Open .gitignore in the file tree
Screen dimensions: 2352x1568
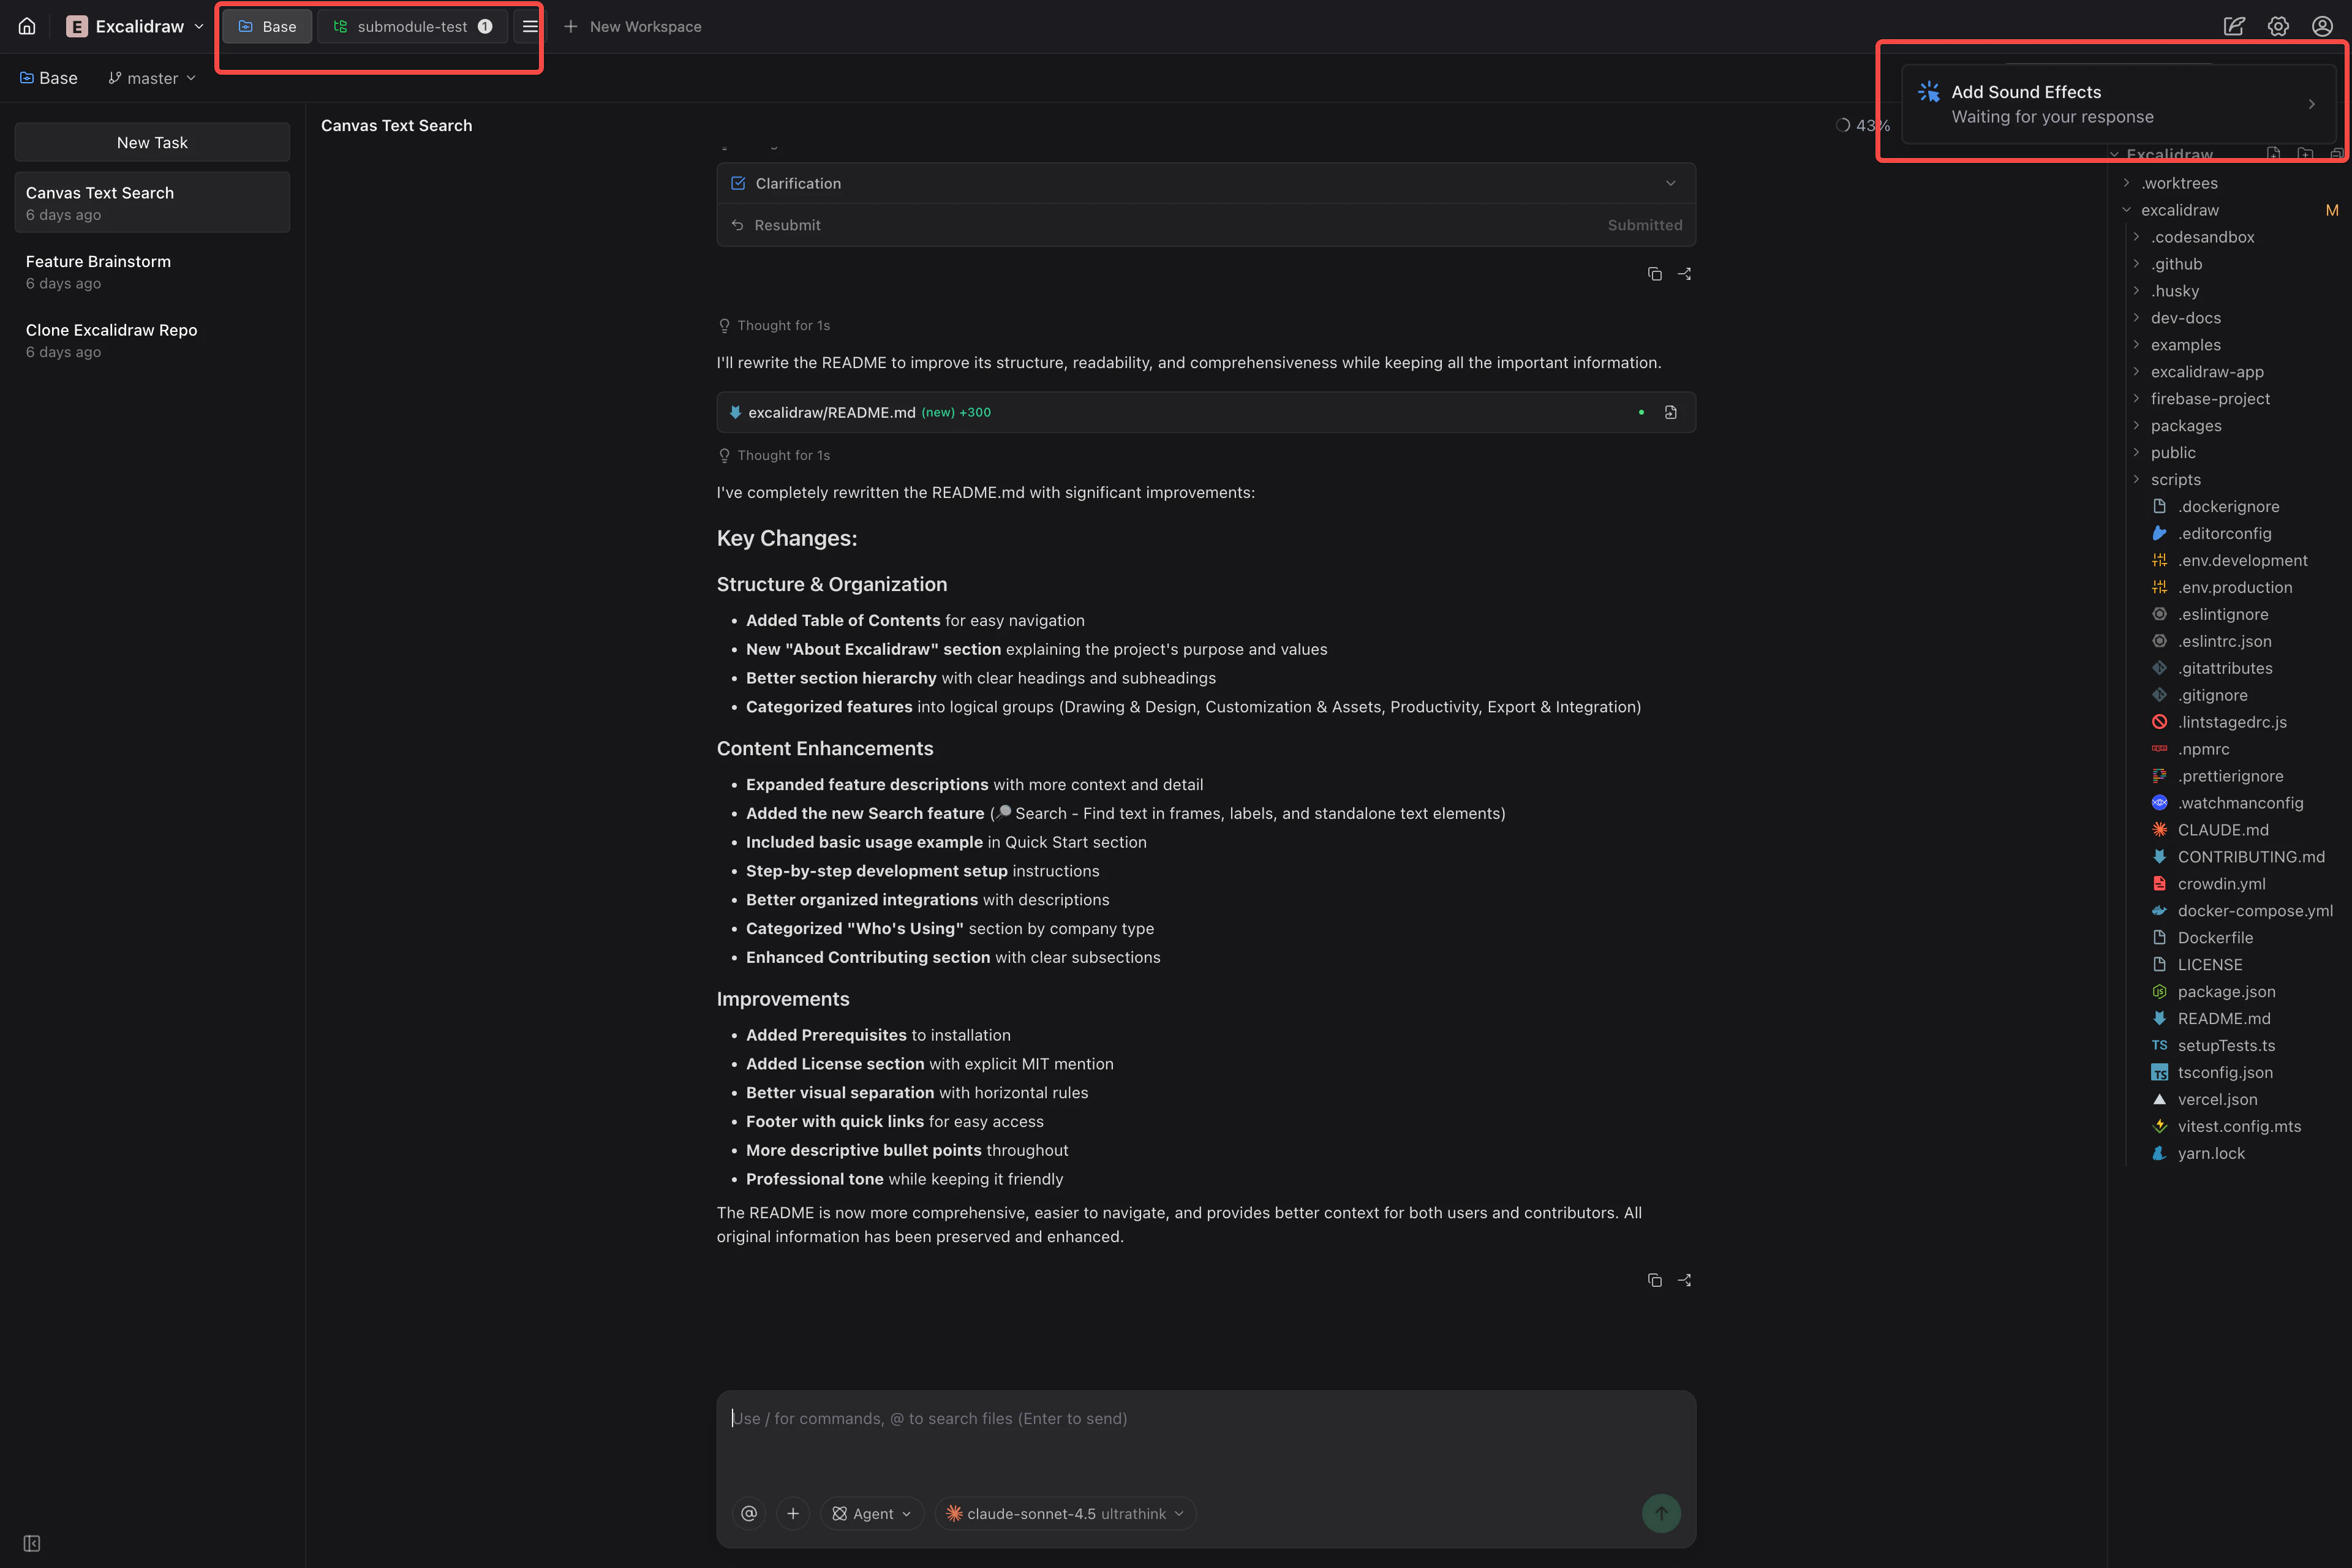(x=2212, y=695)
